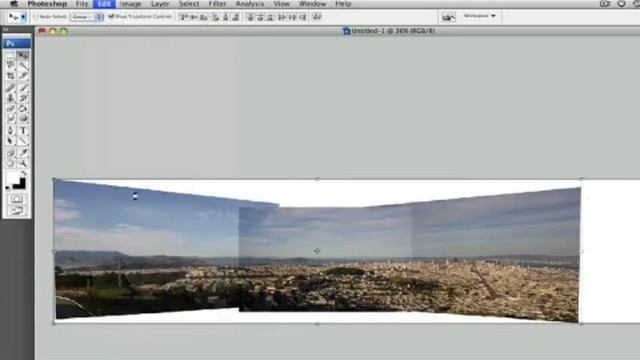This screenshot has width=640, height=360.
Task: Select the Dodge tool
Action: [23, 119]
